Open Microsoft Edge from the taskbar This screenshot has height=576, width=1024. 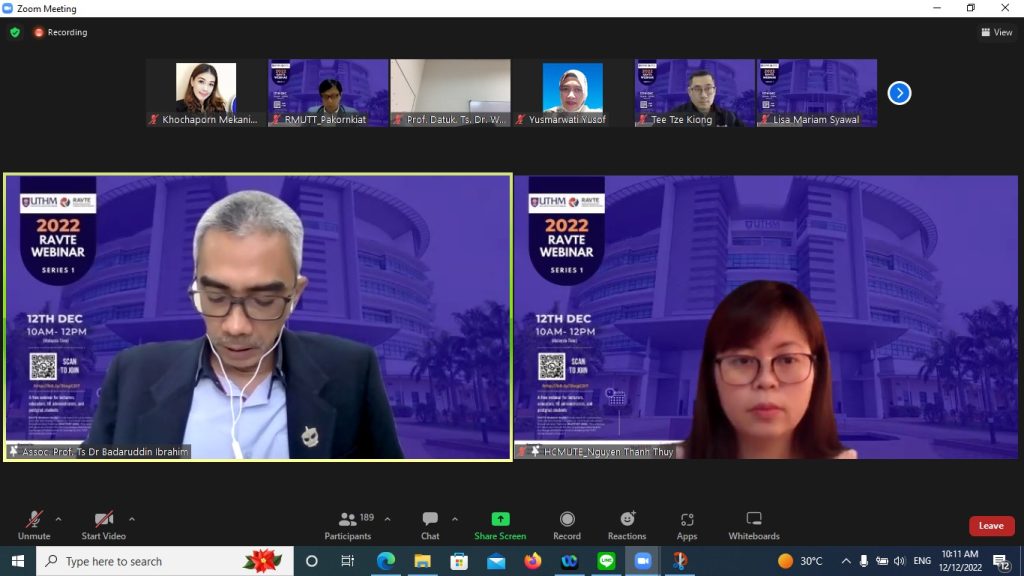[x=385, y=561]
